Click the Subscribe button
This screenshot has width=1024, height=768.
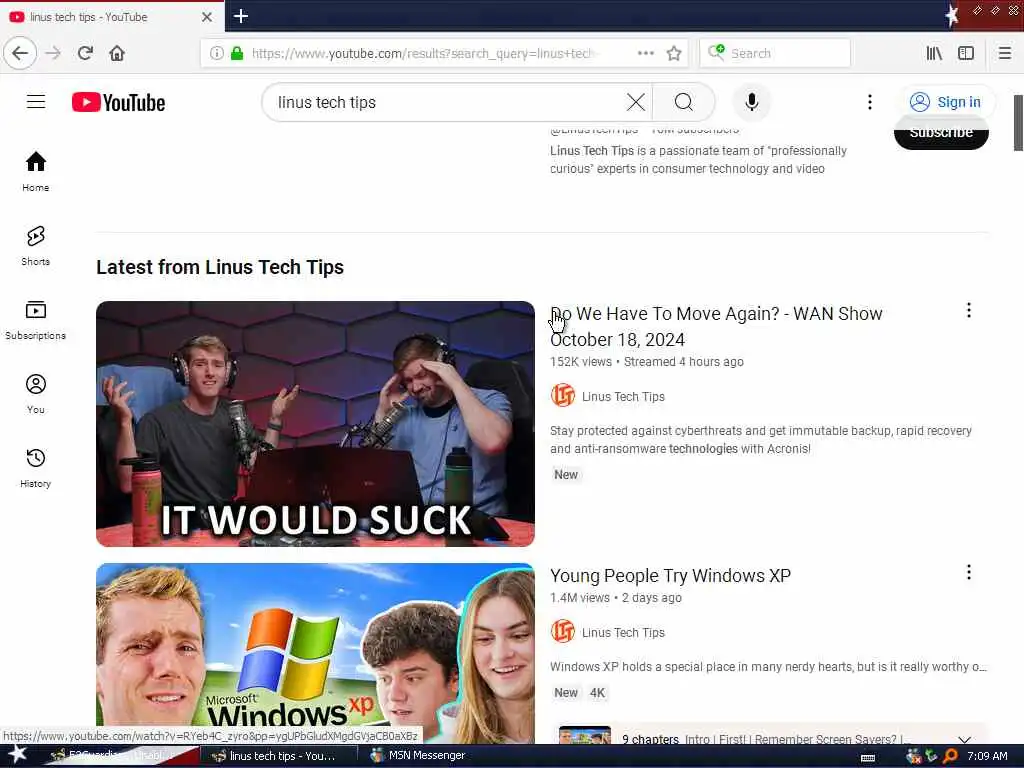tap(941, 133)
